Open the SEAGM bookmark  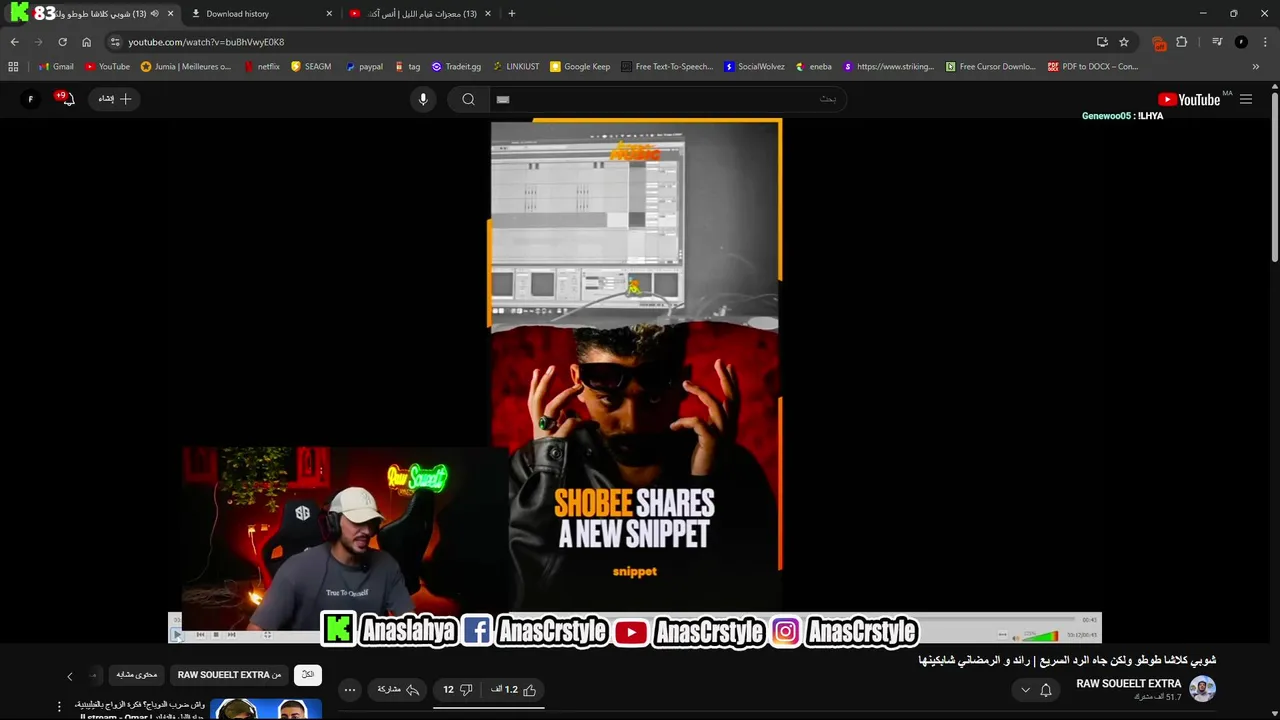tap(311, 67)
